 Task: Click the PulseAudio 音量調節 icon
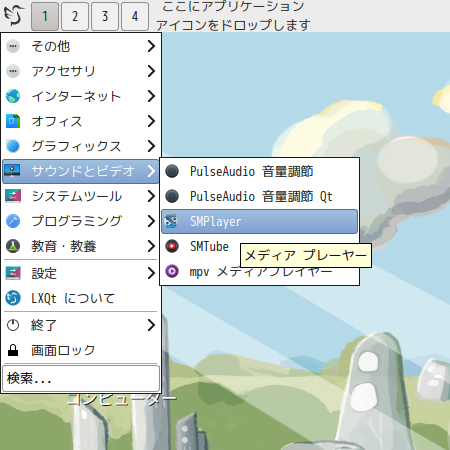[x=172, y=171]
